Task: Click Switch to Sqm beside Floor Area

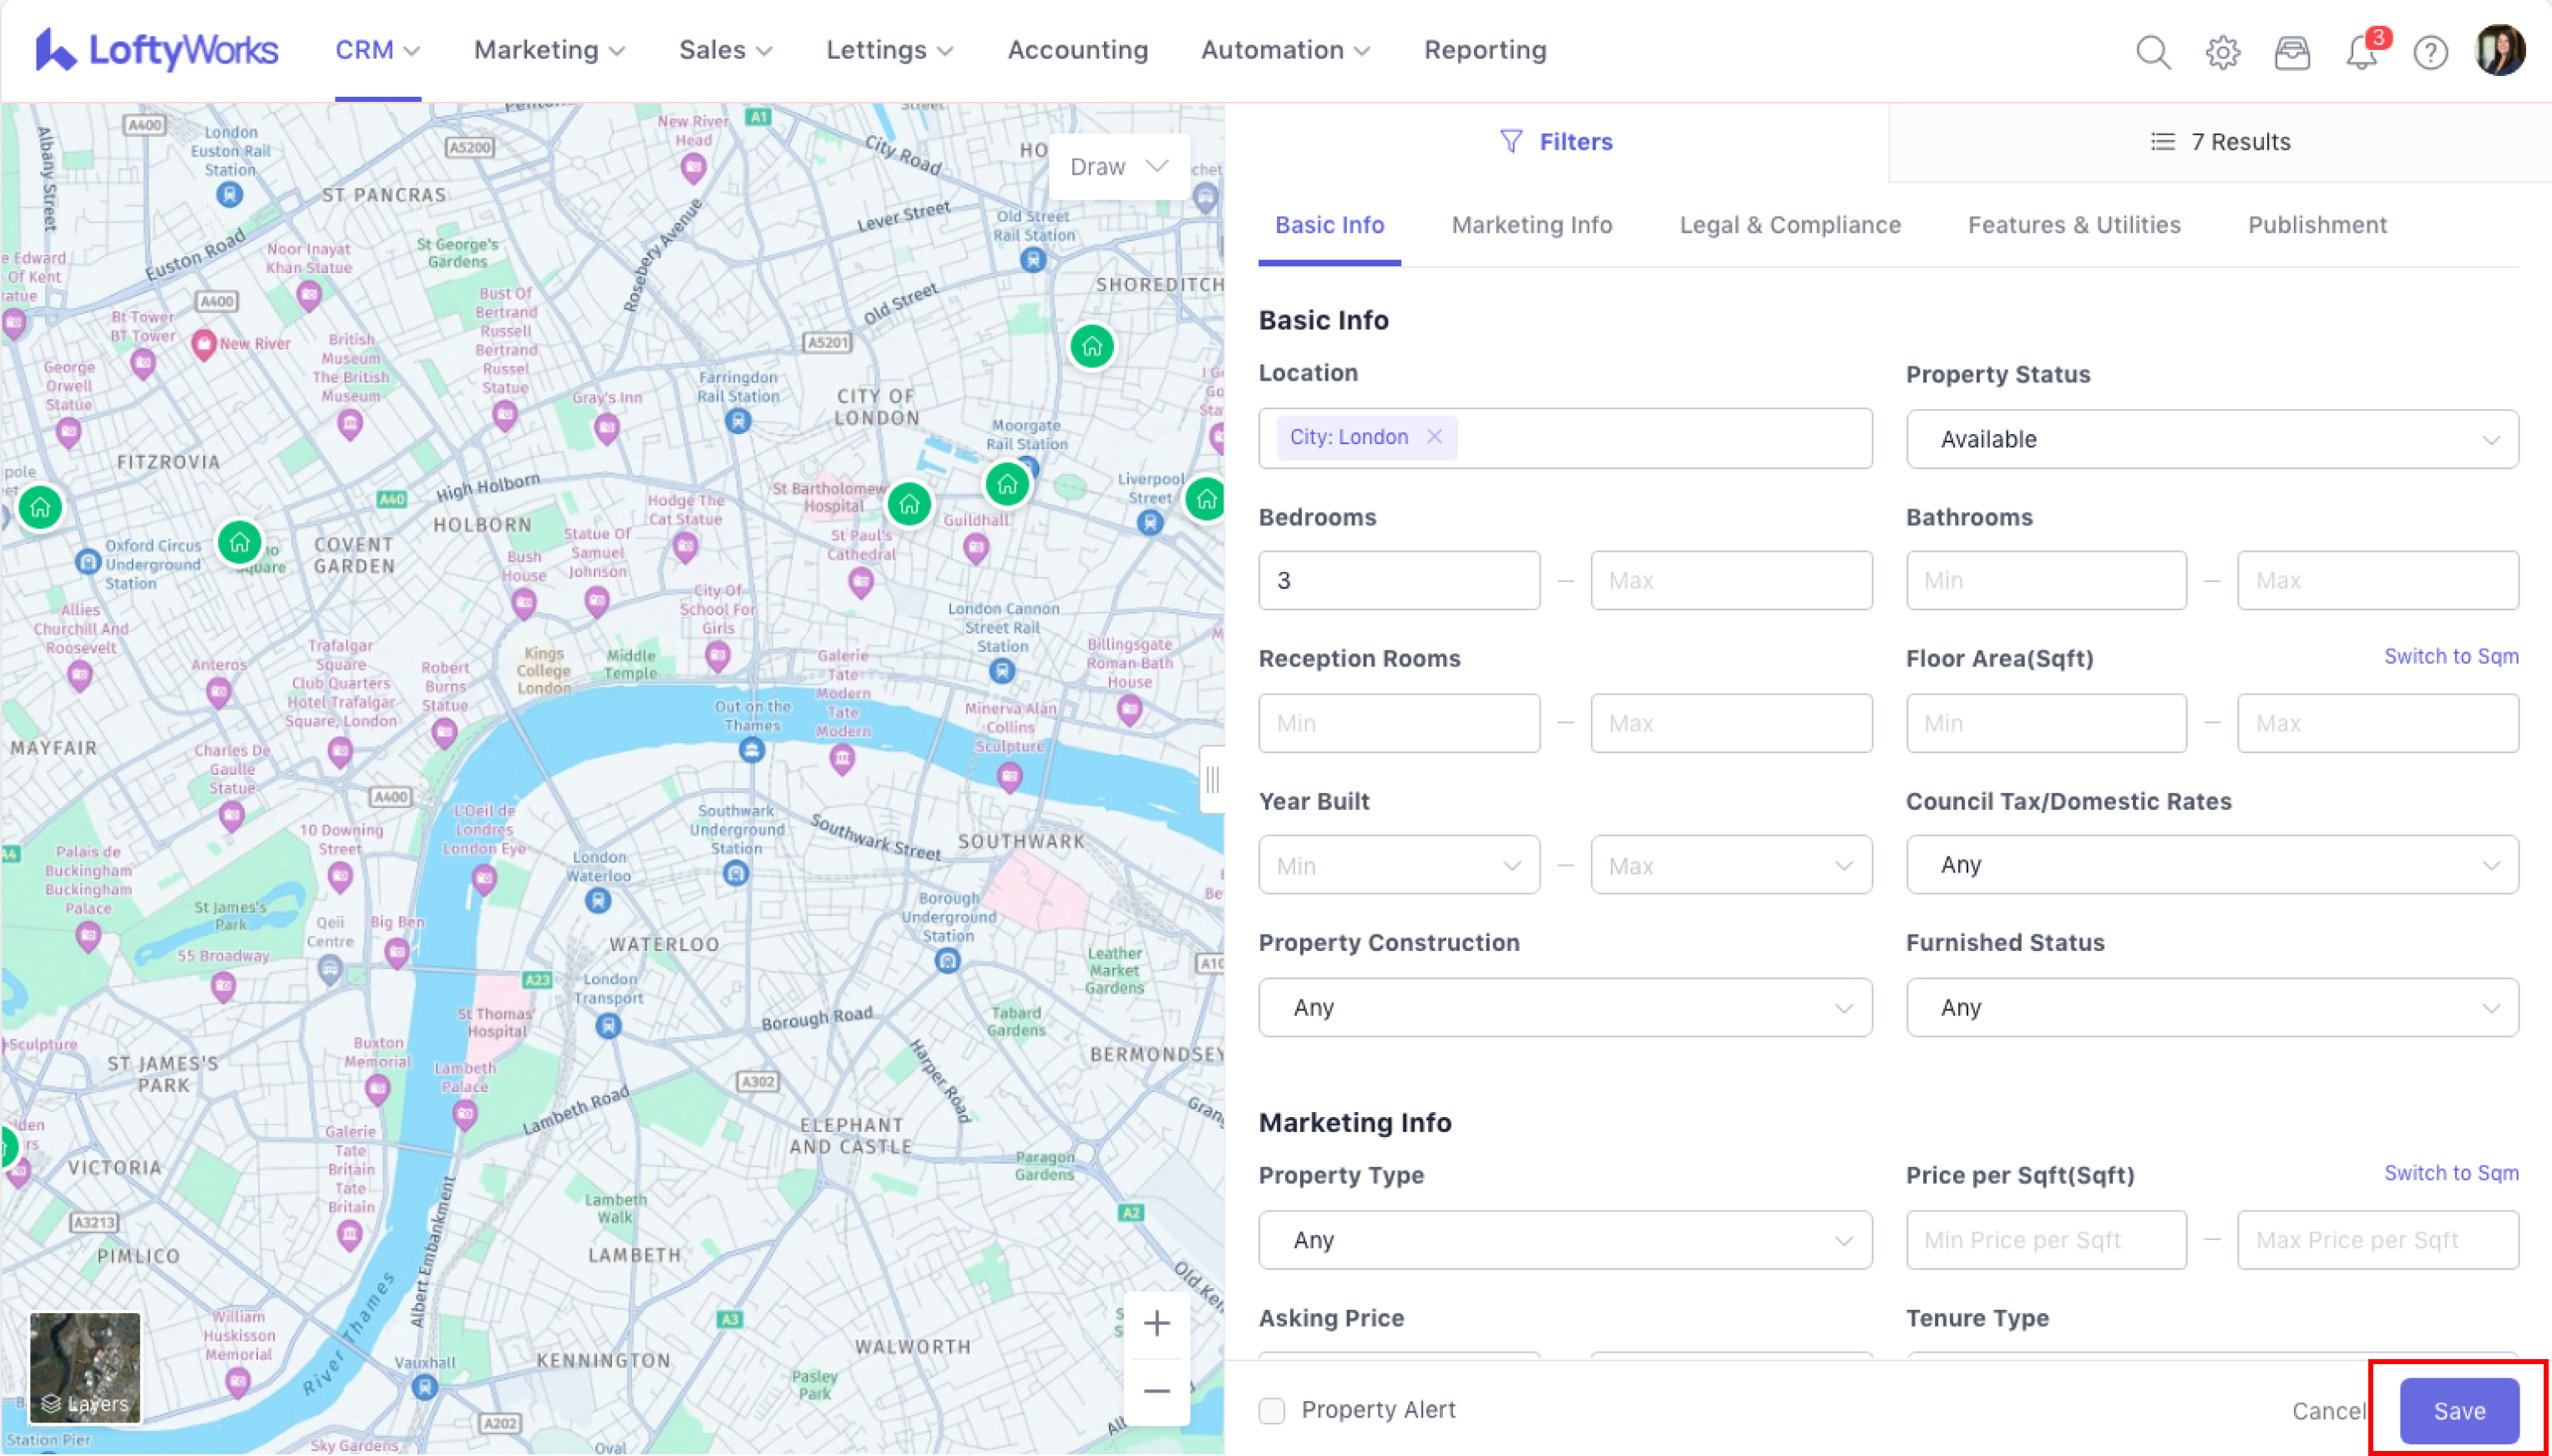Action: [x=2450, y=656]
